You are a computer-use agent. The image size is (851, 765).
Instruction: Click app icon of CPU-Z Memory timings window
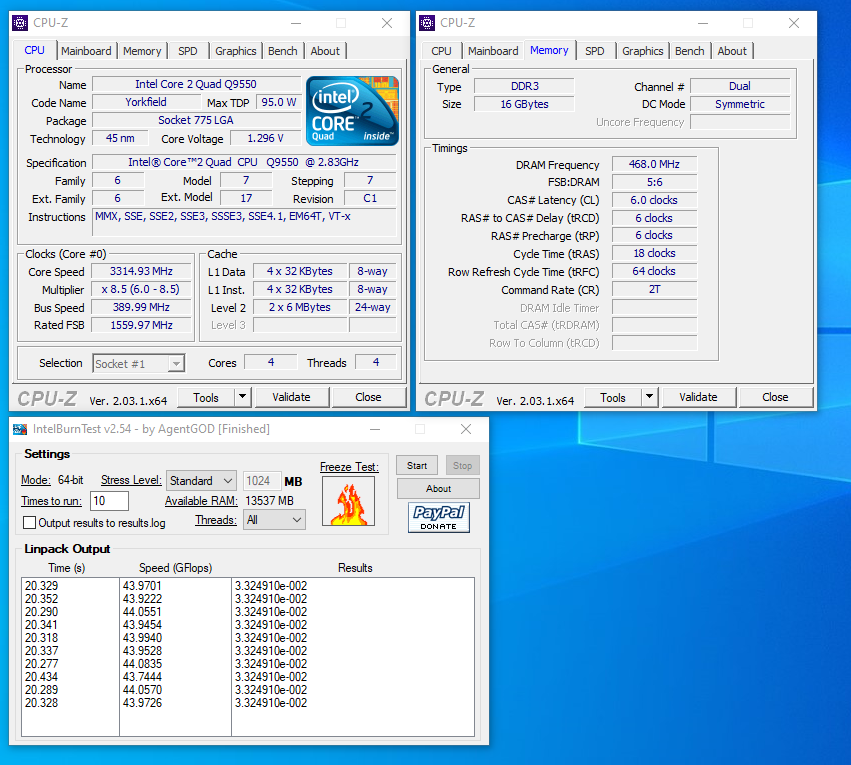[x=427, y=23]
